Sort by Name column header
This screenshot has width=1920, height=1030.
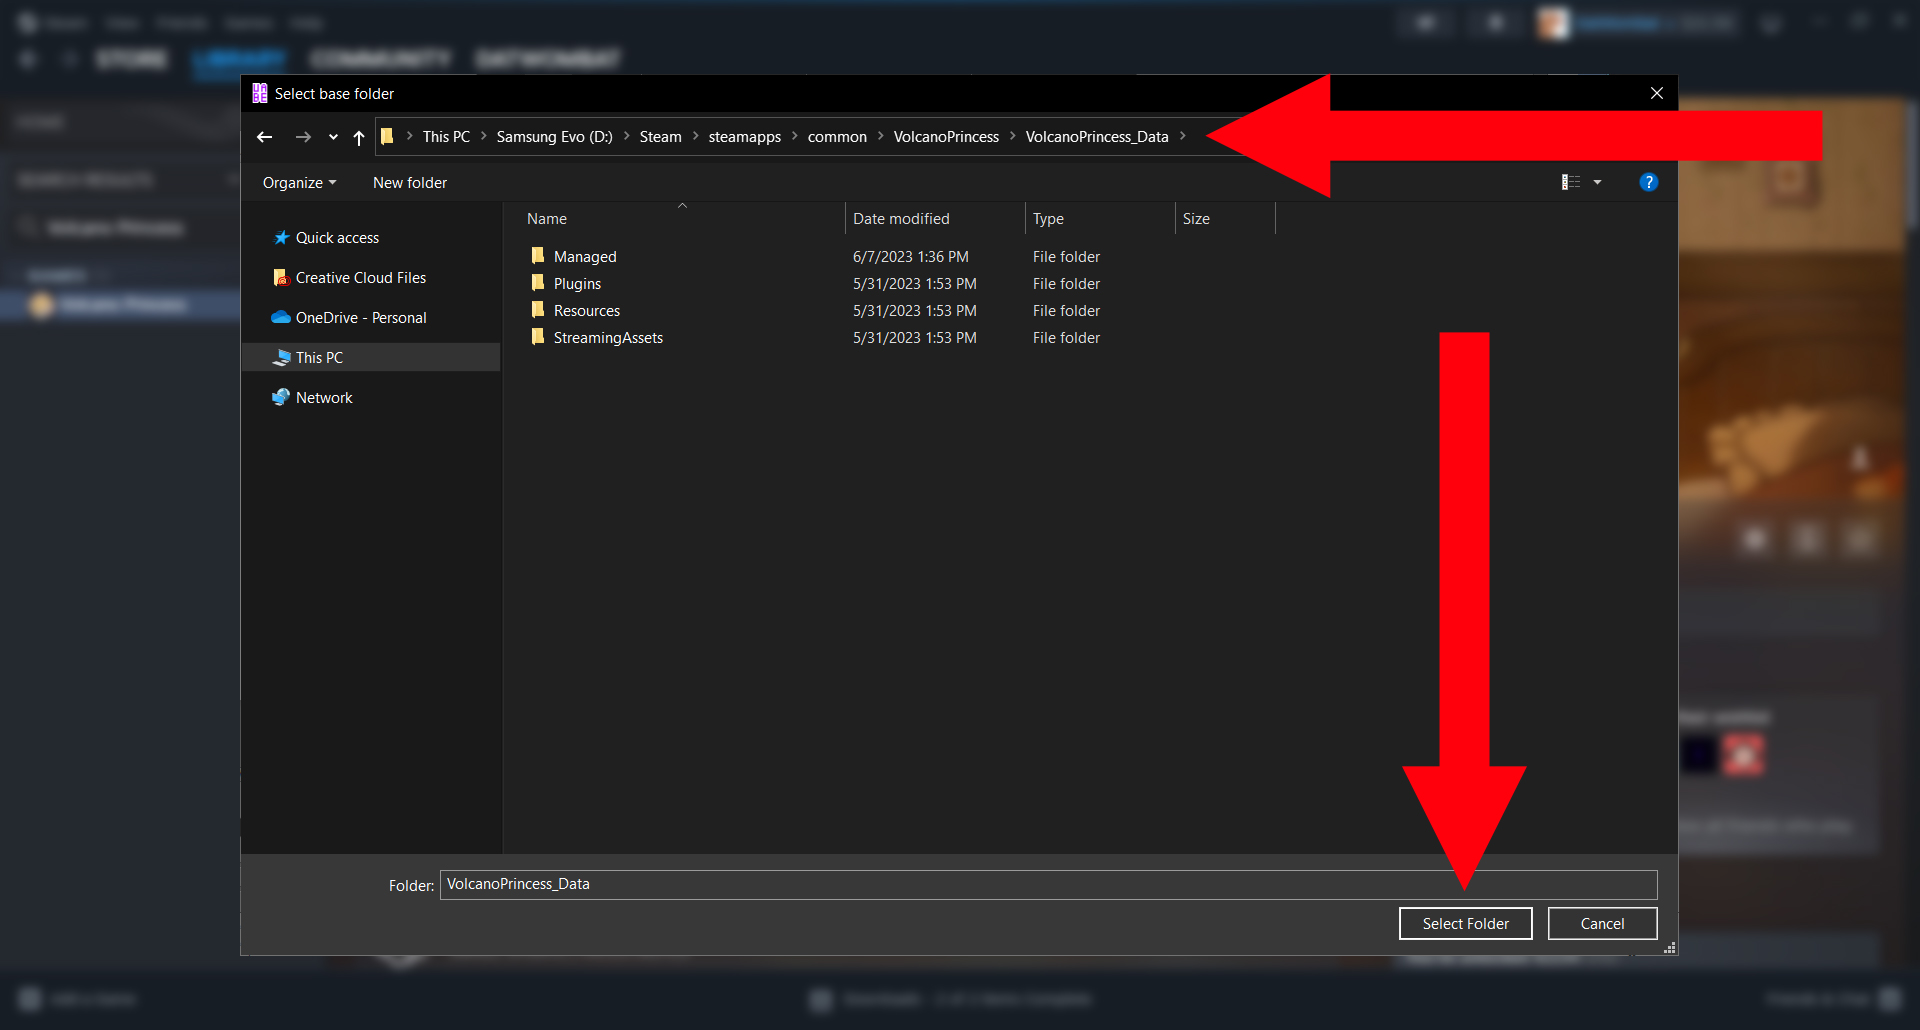click(x=547, y=219)
